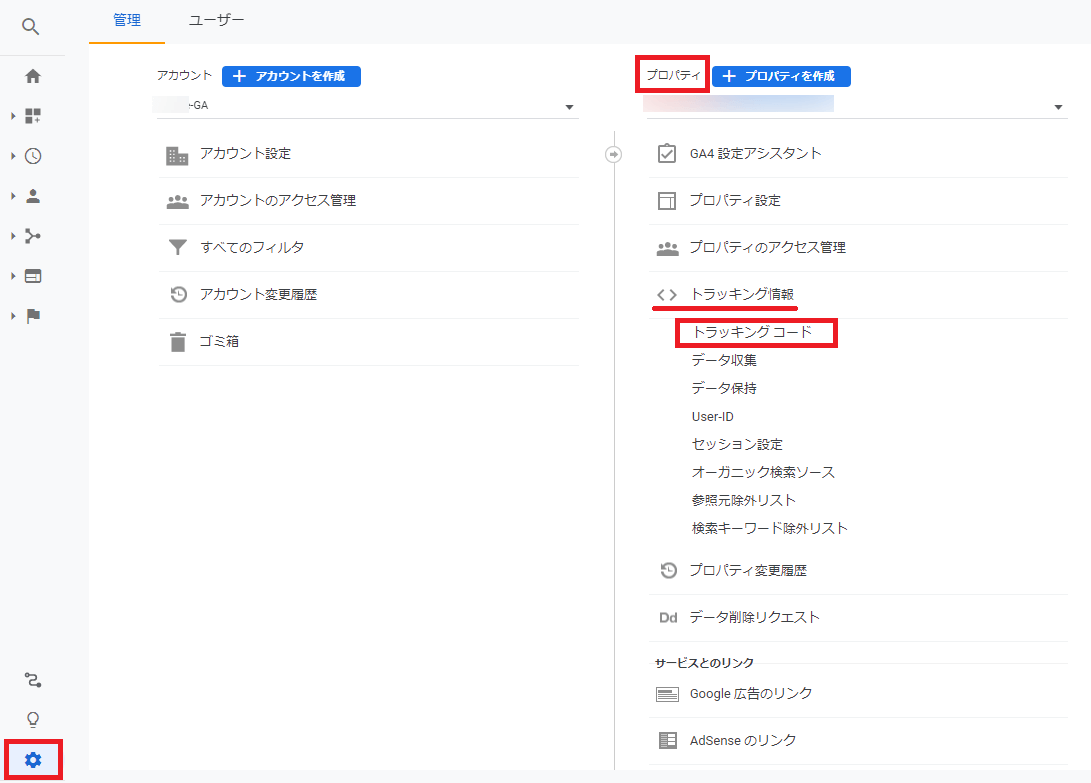
Task: Click the アカウントを作成 button
Action: [x=291, y=76]
